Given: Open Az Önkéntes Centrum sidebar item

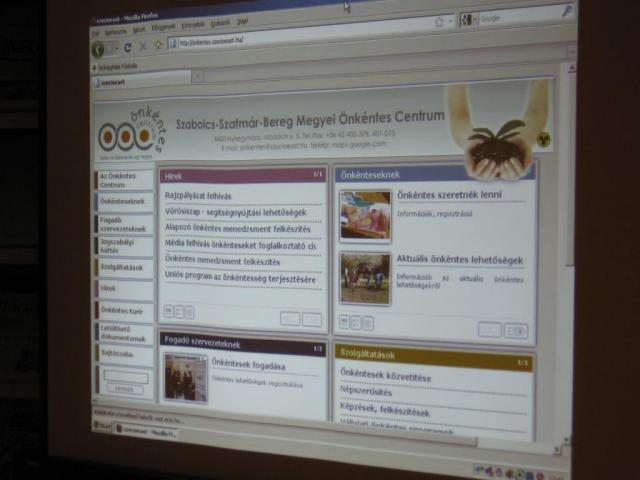Looking at the screenshot, I should [124, 180].
